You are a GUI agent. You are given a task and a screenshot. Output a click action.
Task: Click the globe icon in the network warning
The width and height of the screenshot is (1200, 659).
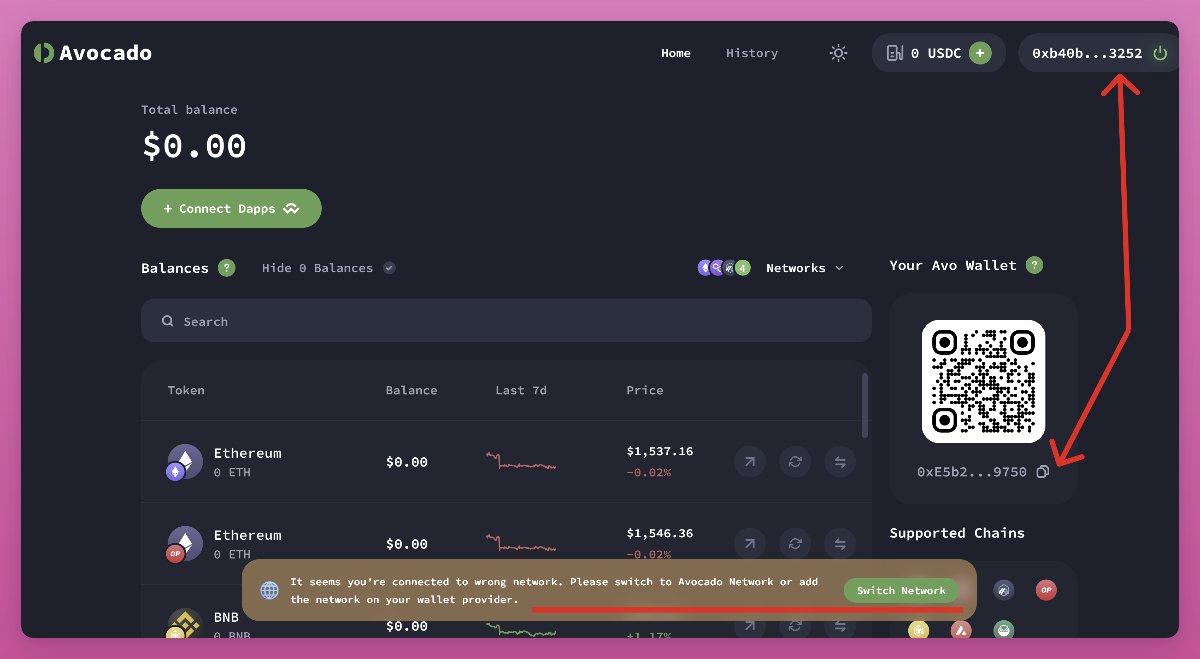(x=269, y=590)
